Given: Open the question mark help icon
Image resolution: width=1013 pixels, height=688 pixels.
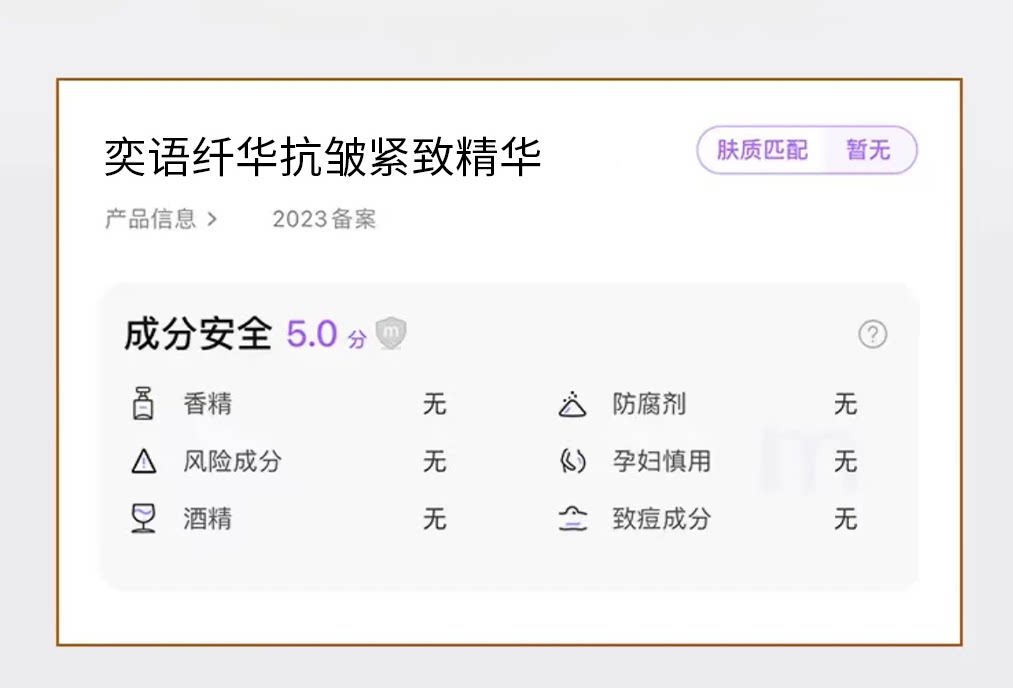Looking at the screenshot, I should pos(873,335).
